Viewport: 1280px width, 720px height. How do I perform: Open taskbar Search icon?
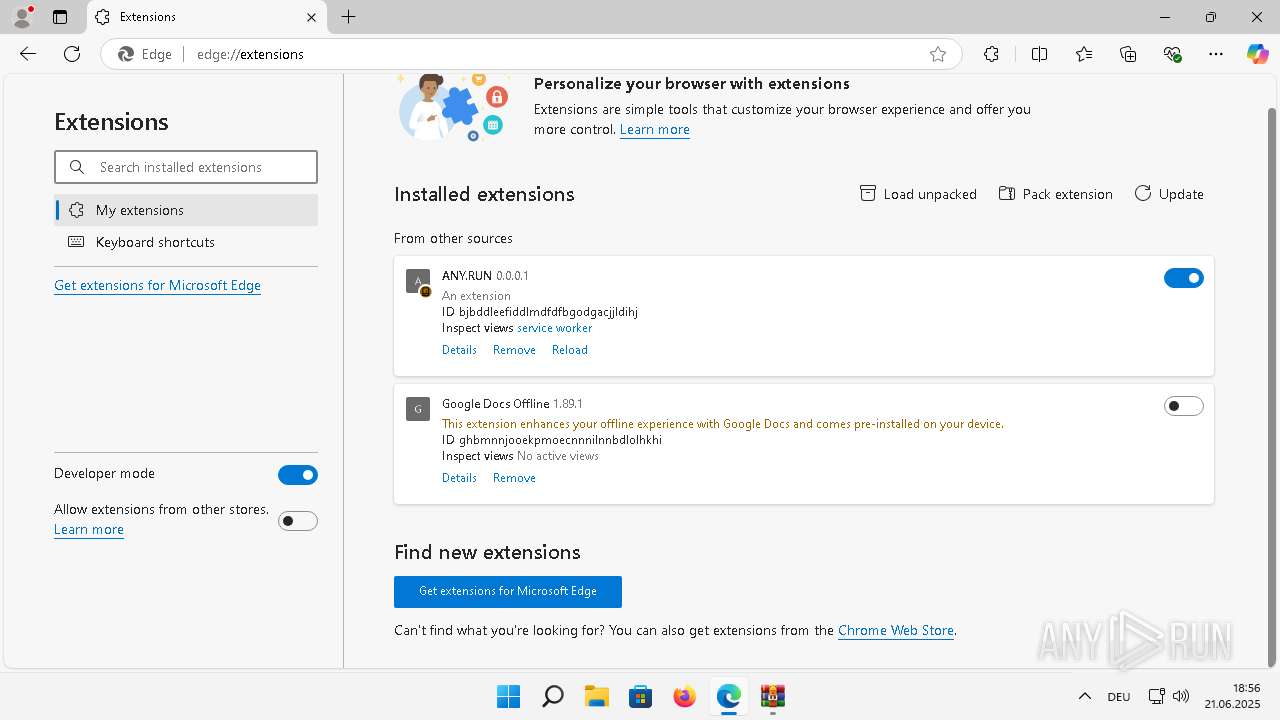[552, 696]
